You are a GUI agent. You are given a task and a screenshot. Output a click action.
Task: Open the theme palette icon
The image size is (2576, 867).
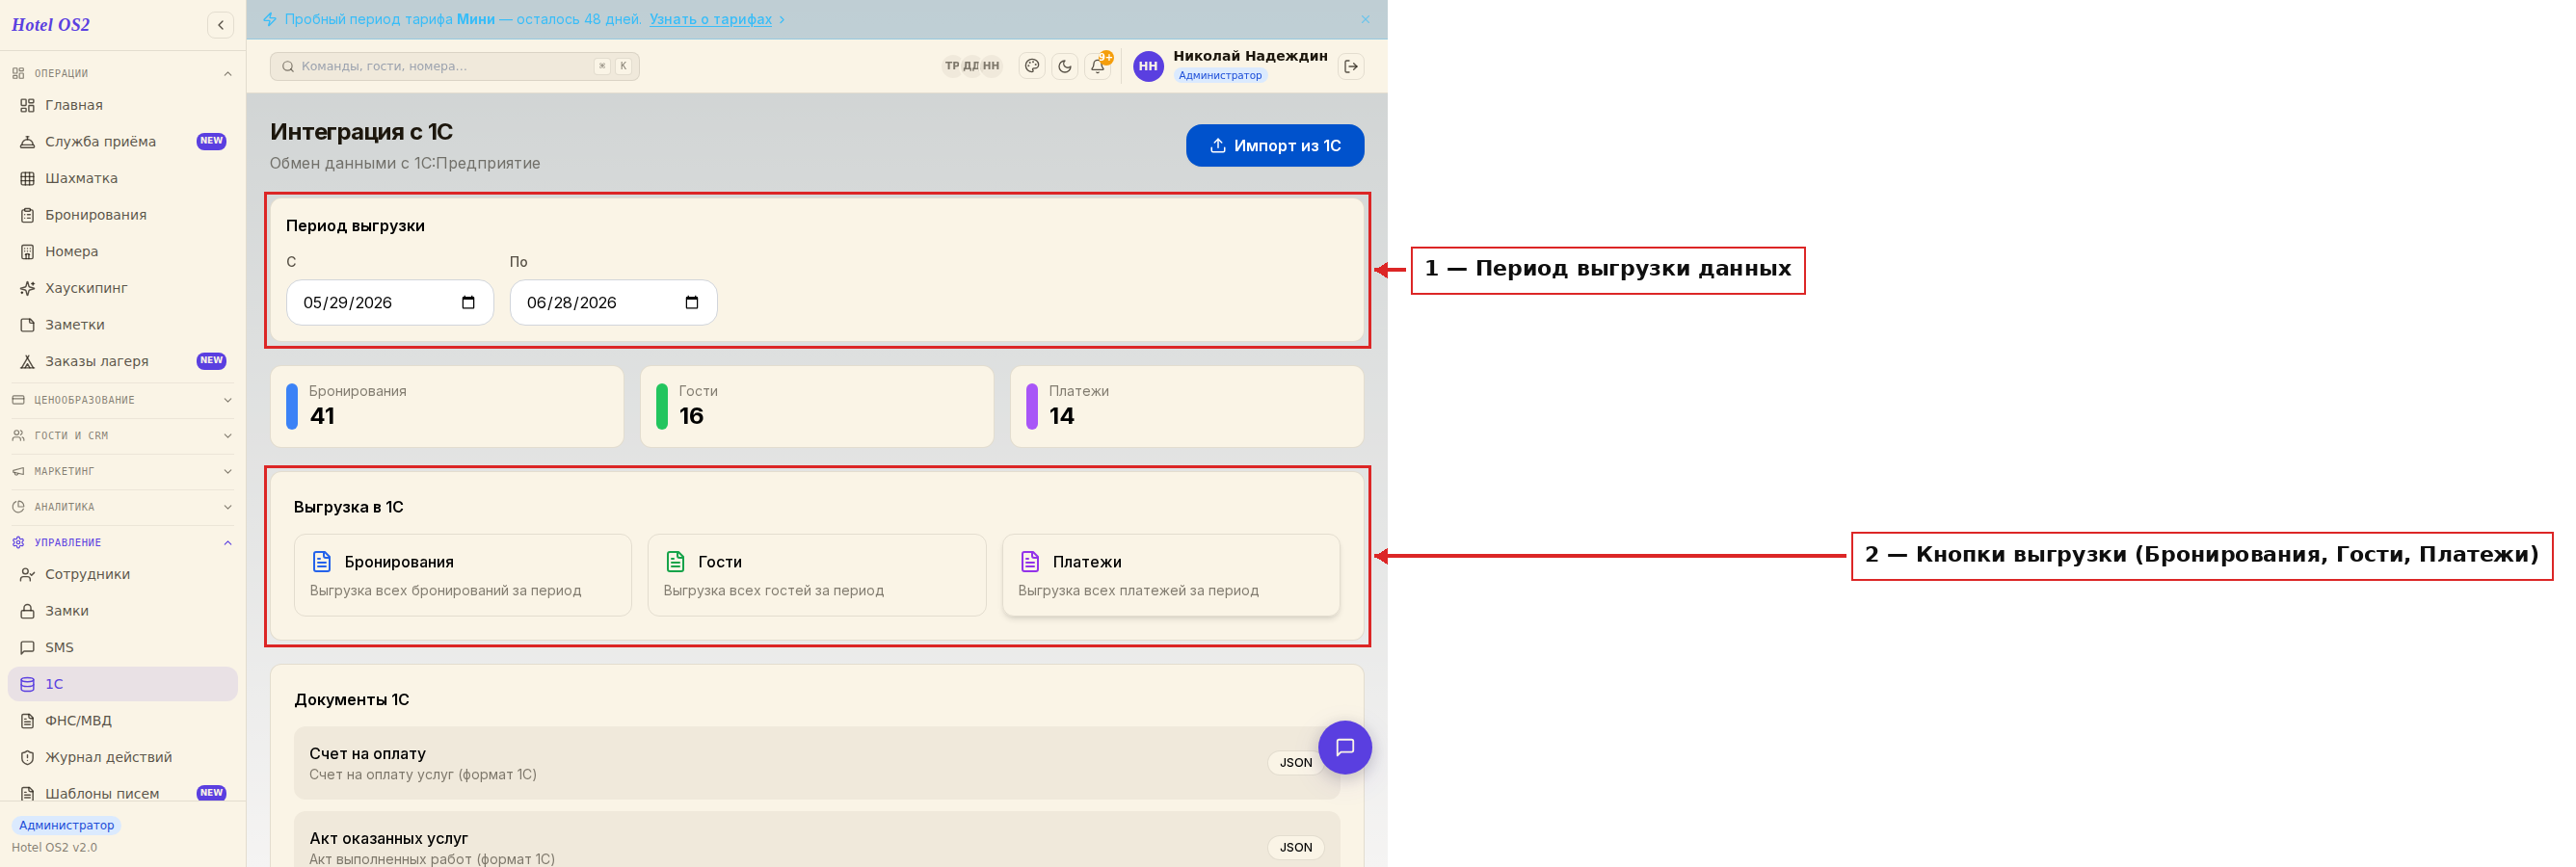point(1032,66)
